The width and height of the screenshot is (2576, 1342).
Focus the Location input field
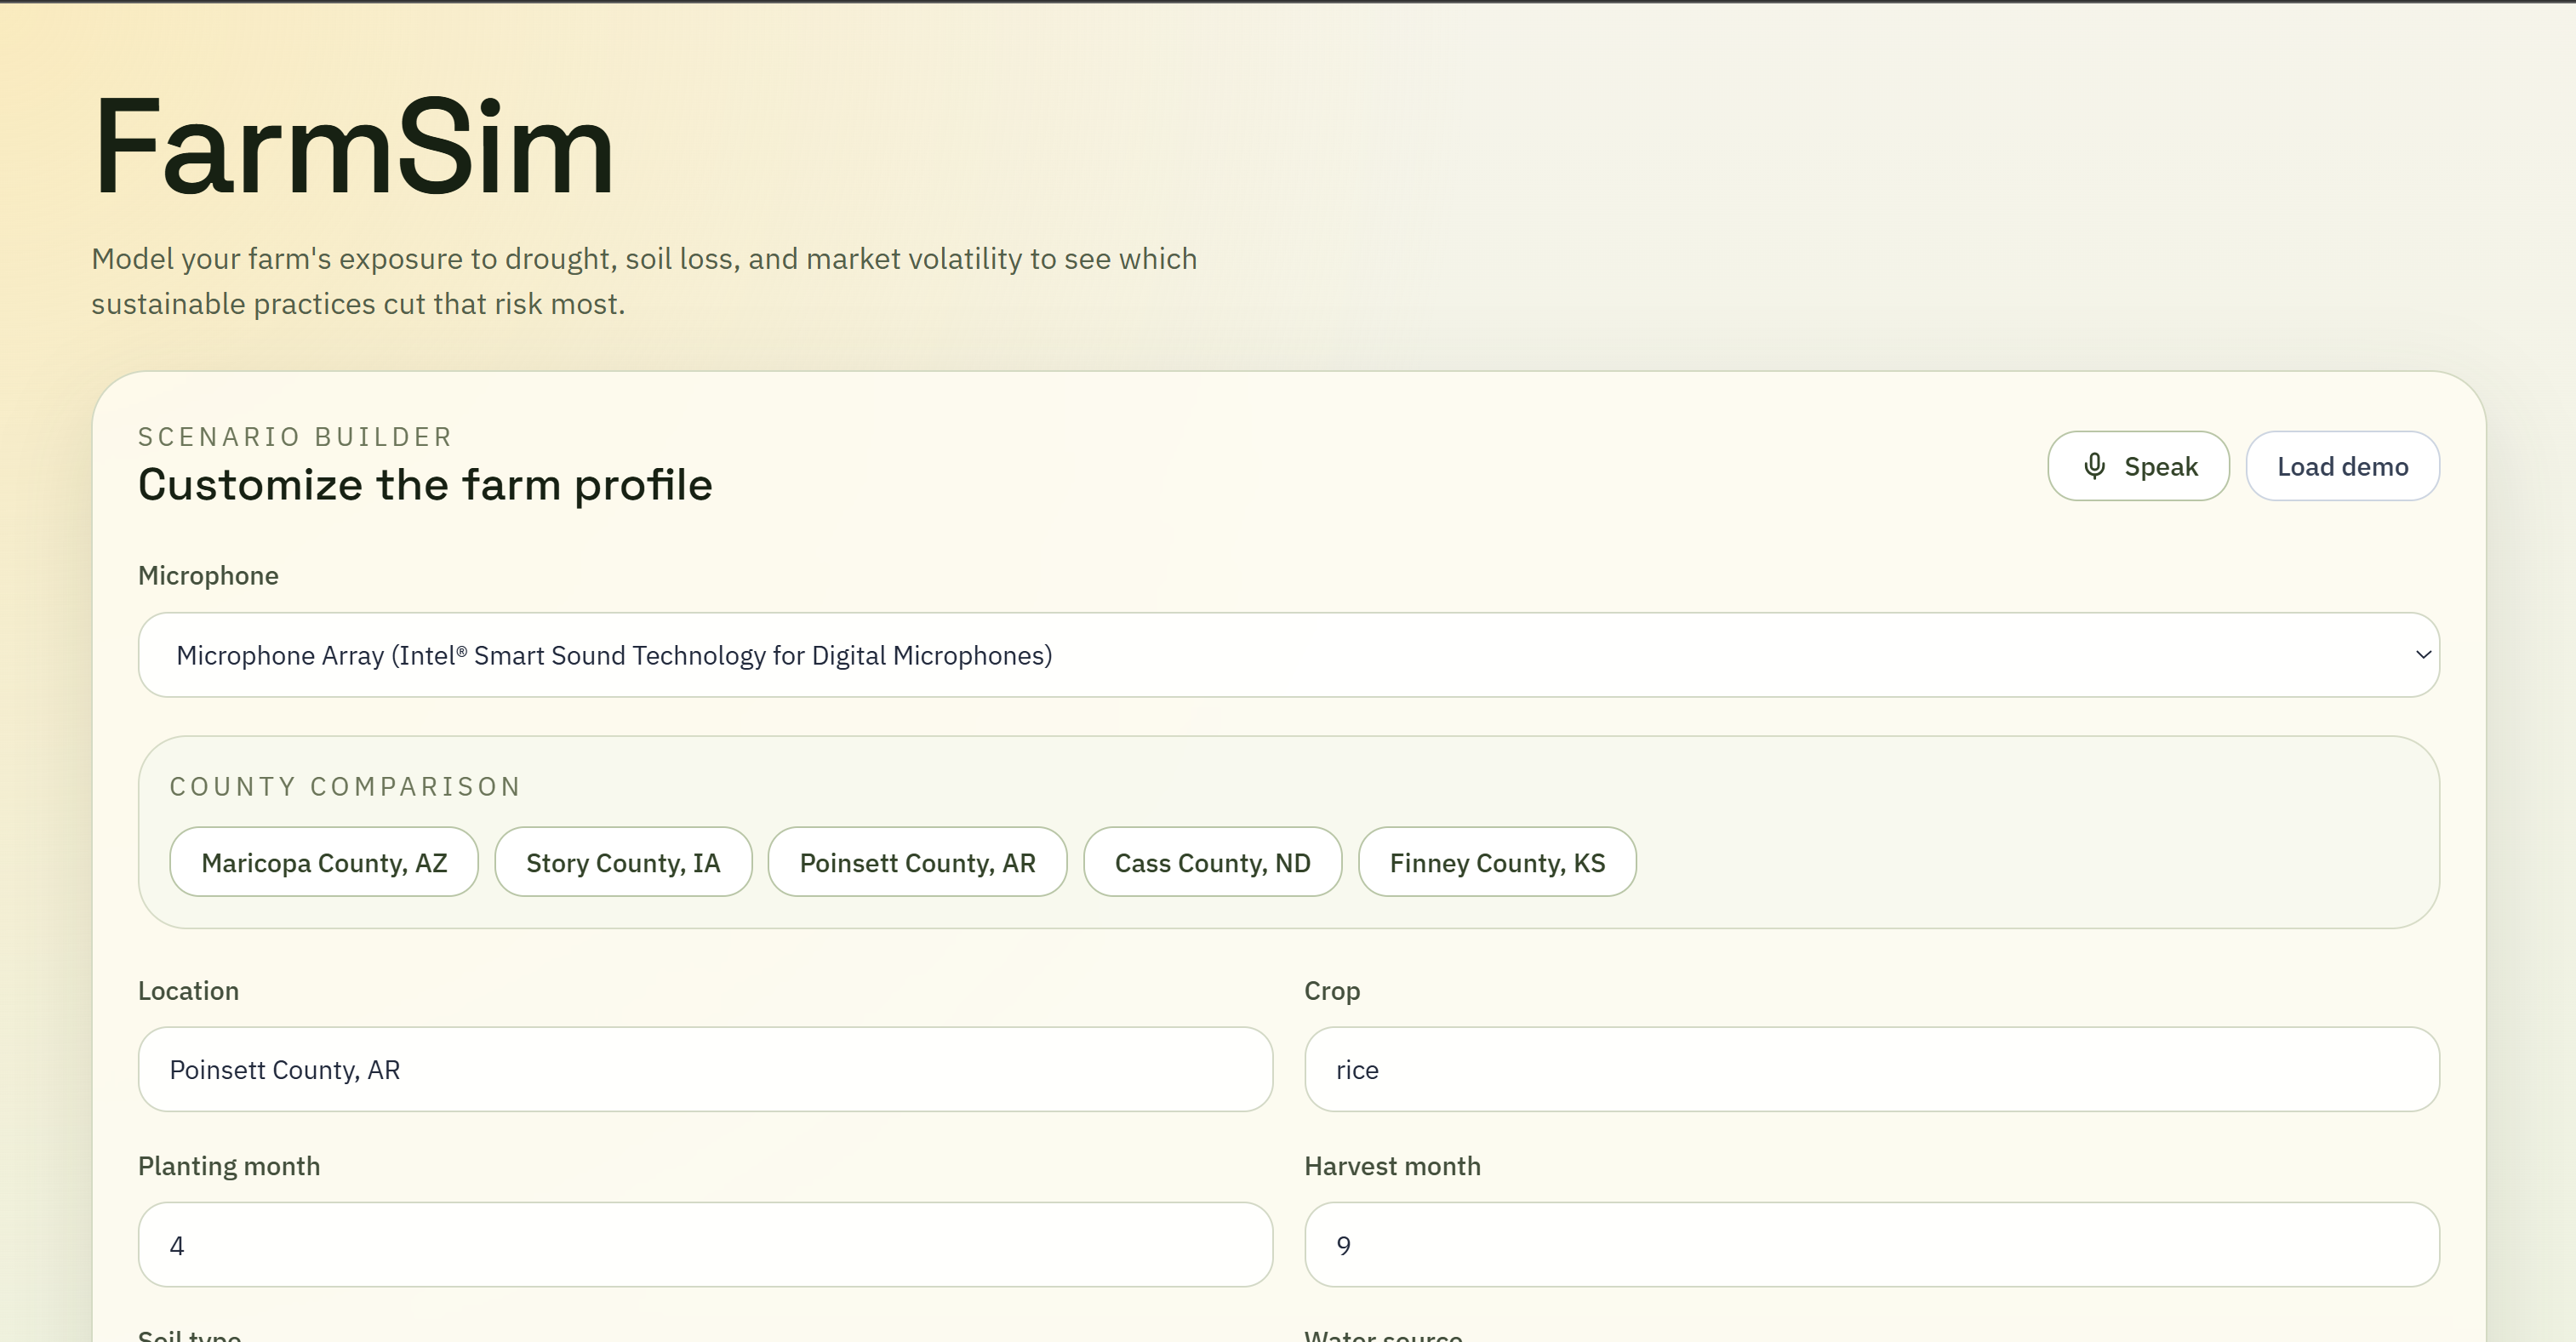click(705, 1069)
